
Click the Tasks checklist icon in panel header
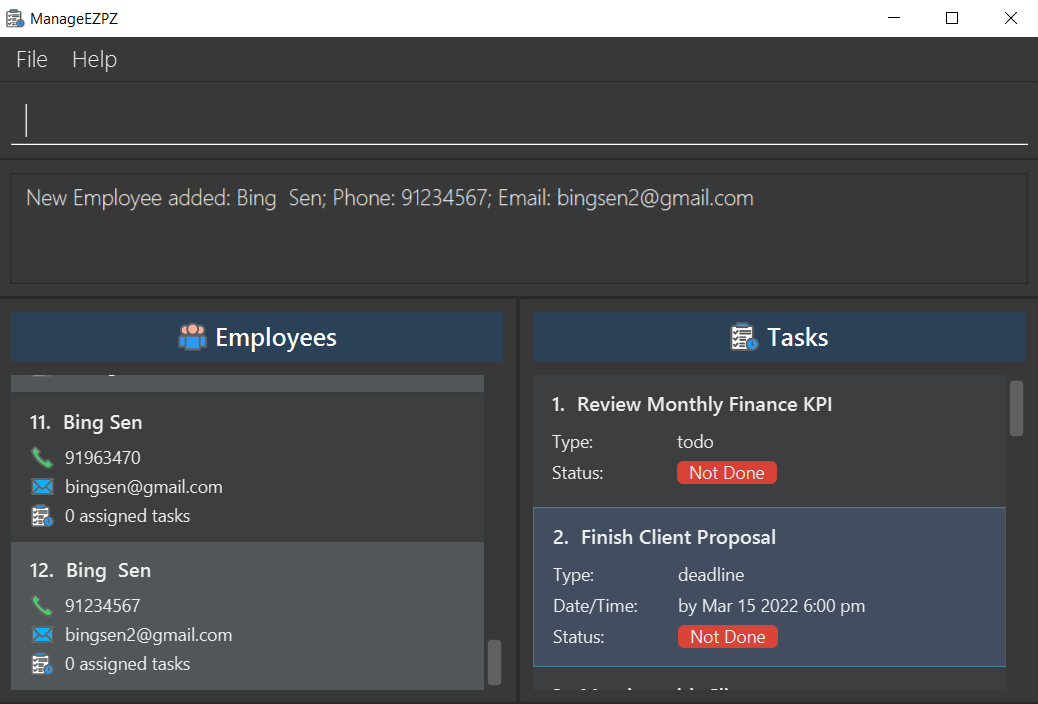[743, 337]
